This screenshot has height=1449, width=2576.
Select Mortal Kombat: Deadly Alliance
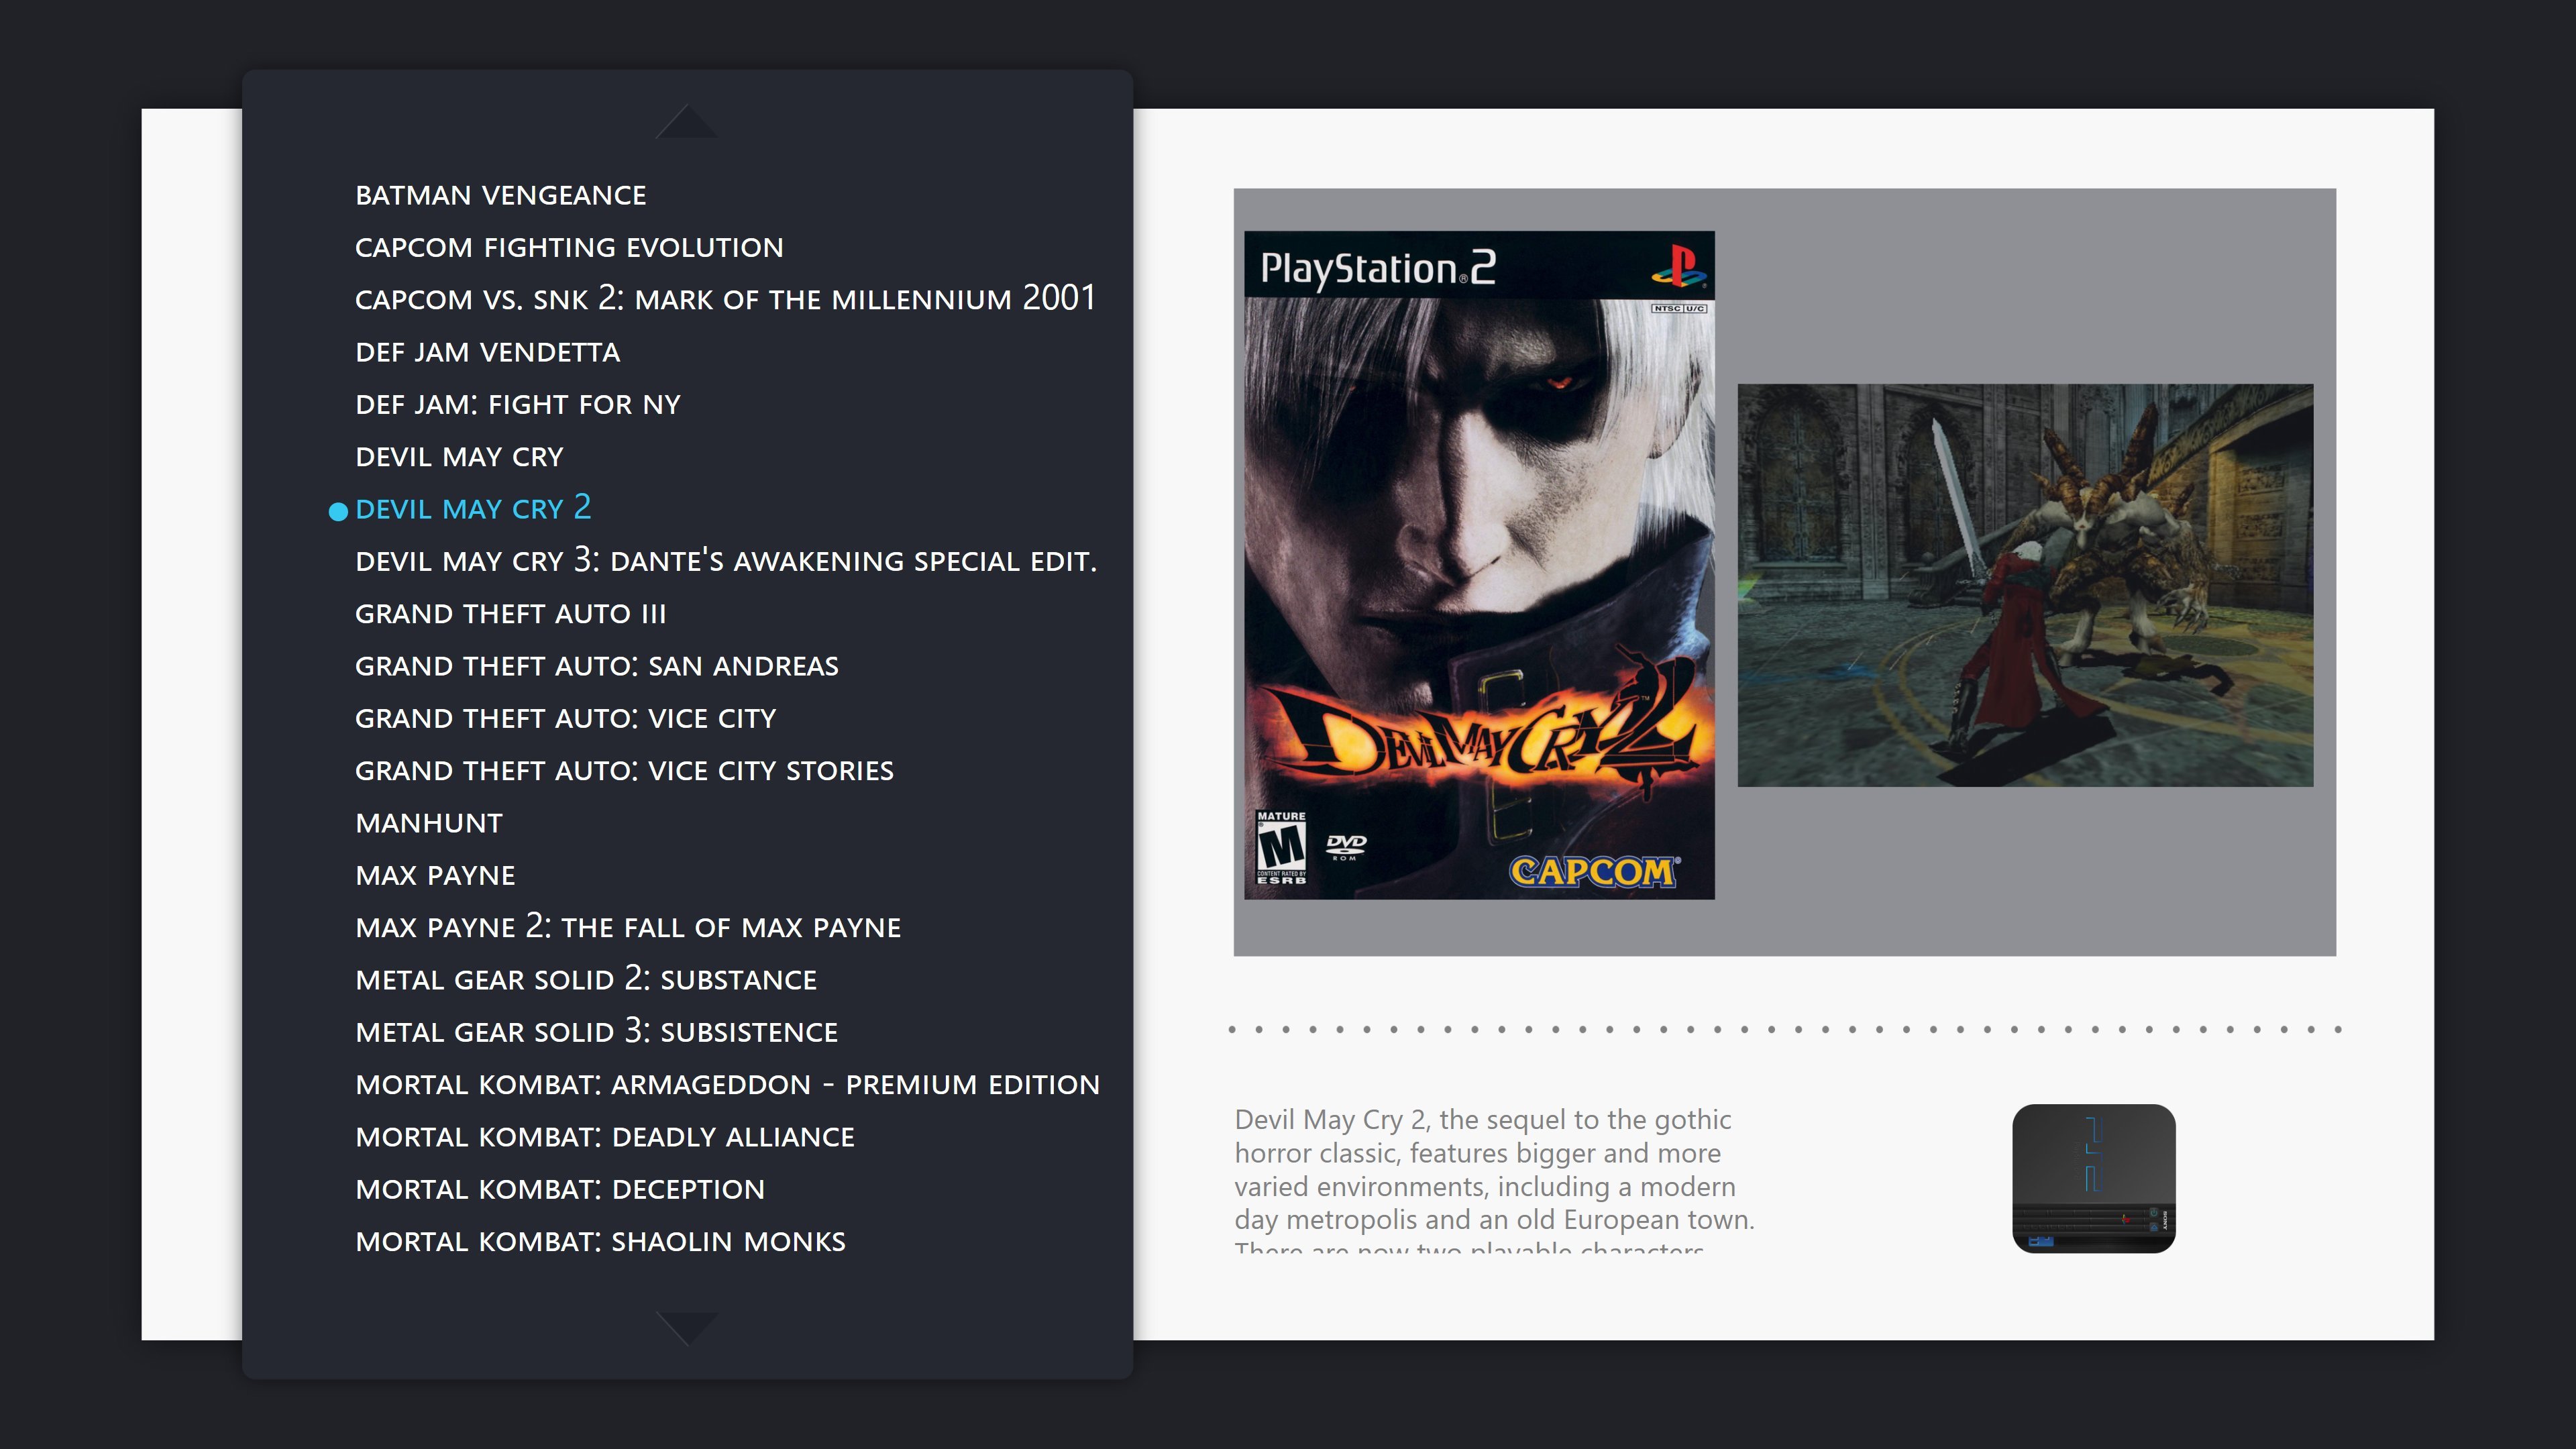click(605, 1136)
